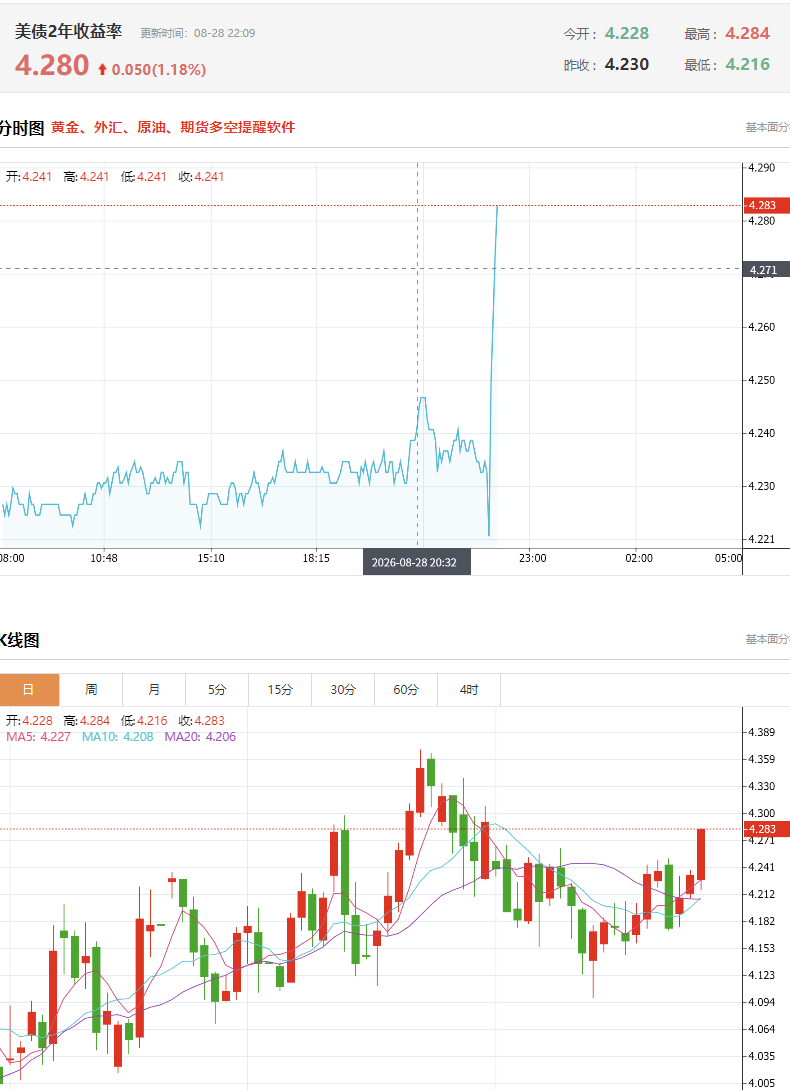Switch to the 周 weekly tab
The image size is (790, 1090).
tap(91, 690)
